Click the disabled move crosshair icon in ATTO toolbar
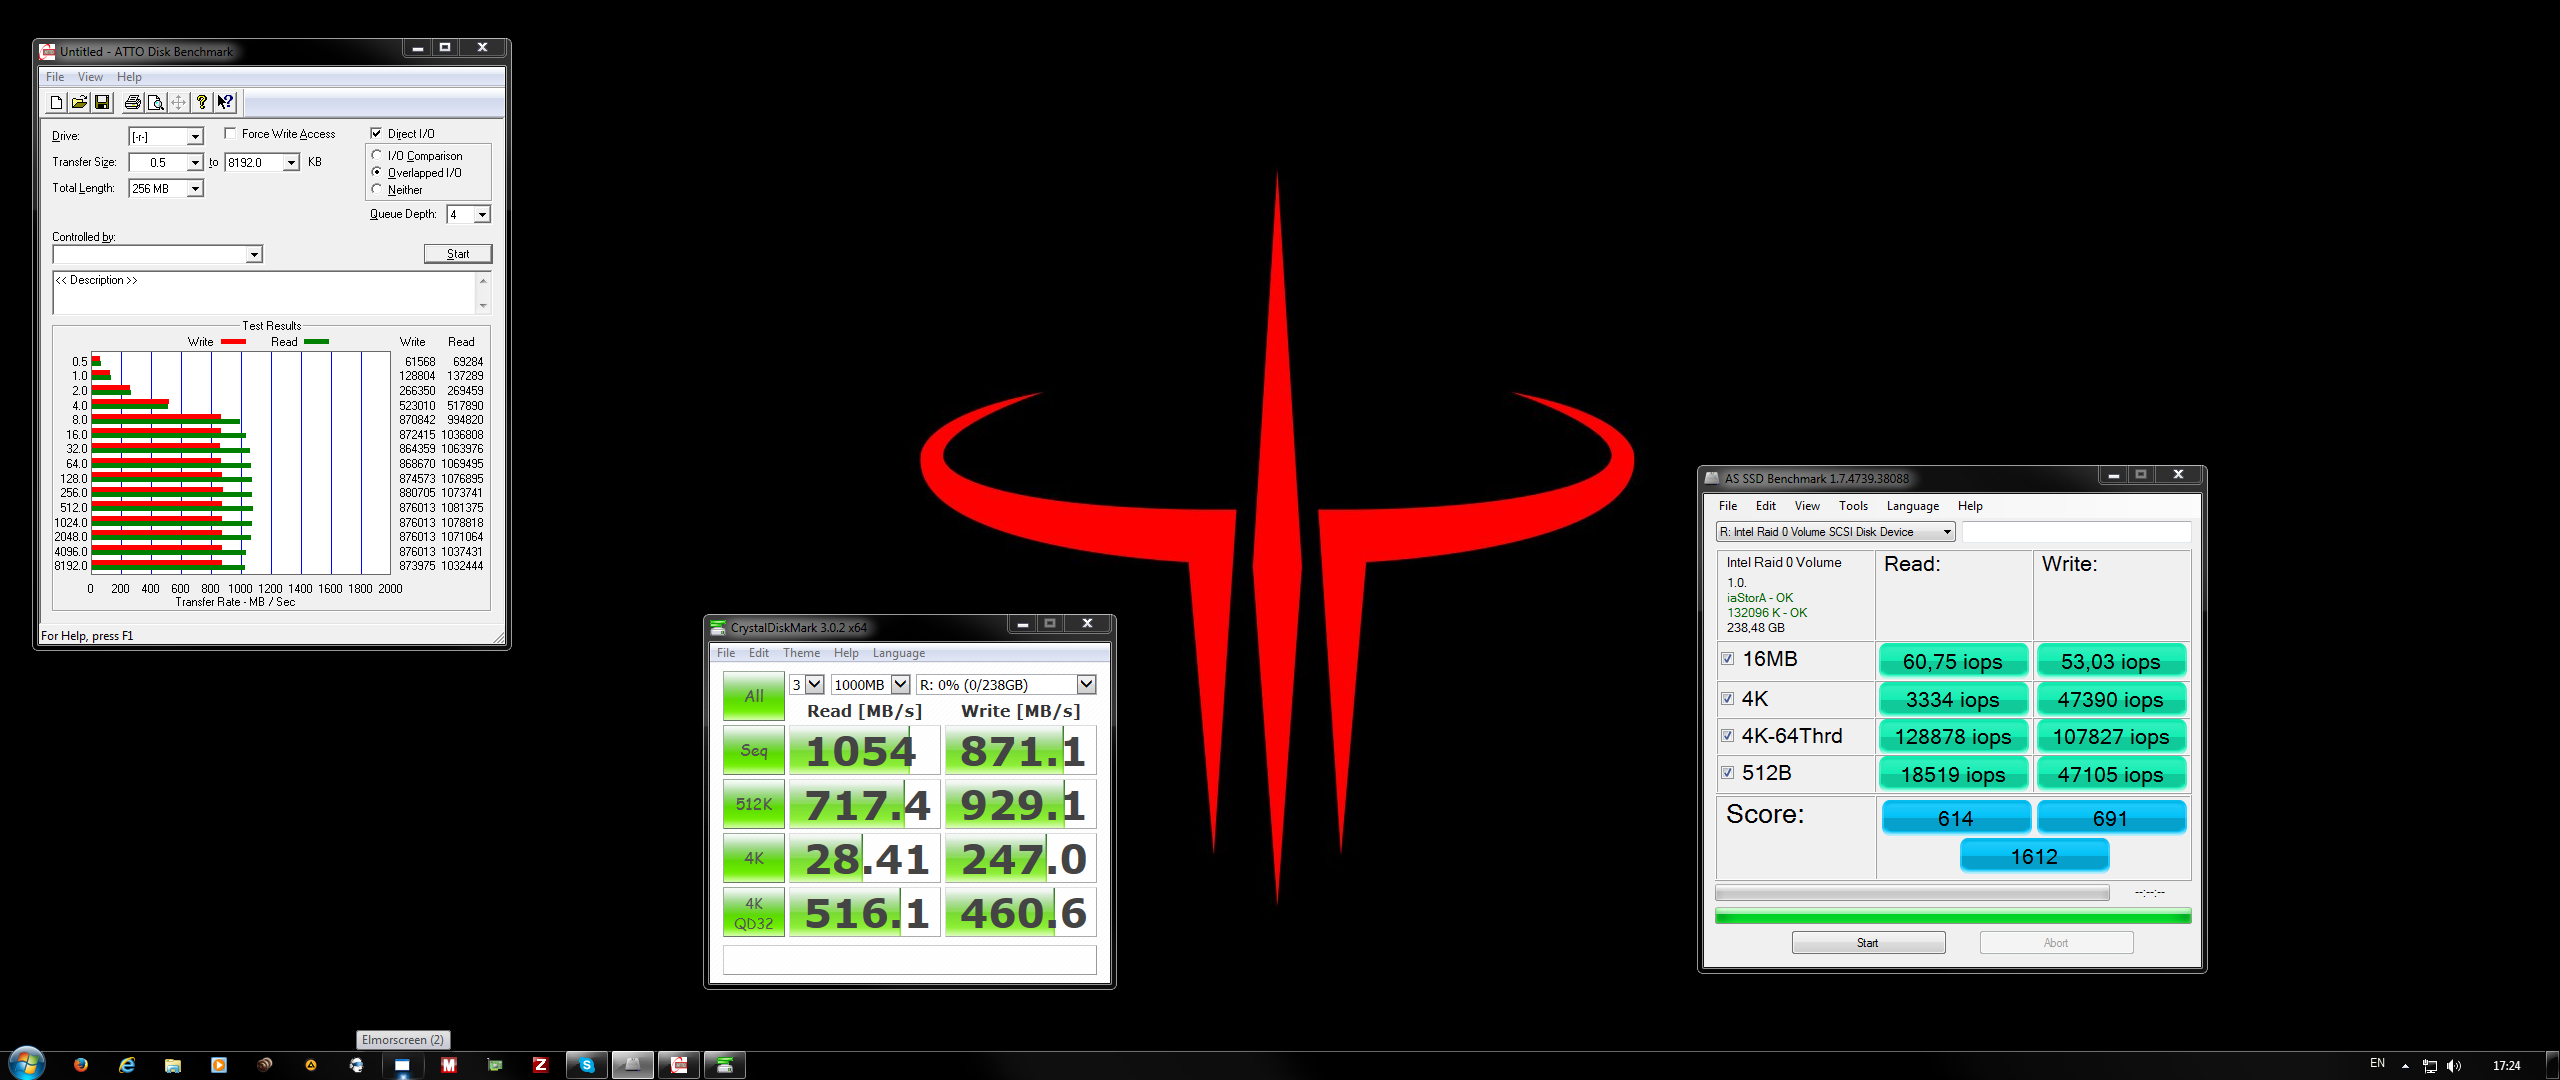Viewport: 2560px width, 1080px height. click(178, 102)
